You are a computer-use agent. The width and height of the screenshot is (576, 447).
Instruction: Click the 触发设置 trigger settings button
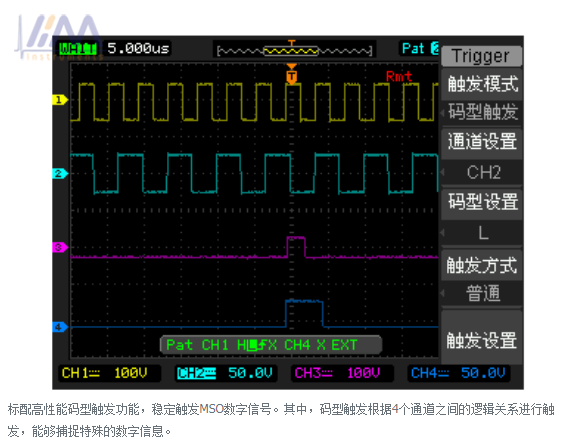[x=482, y=340]
